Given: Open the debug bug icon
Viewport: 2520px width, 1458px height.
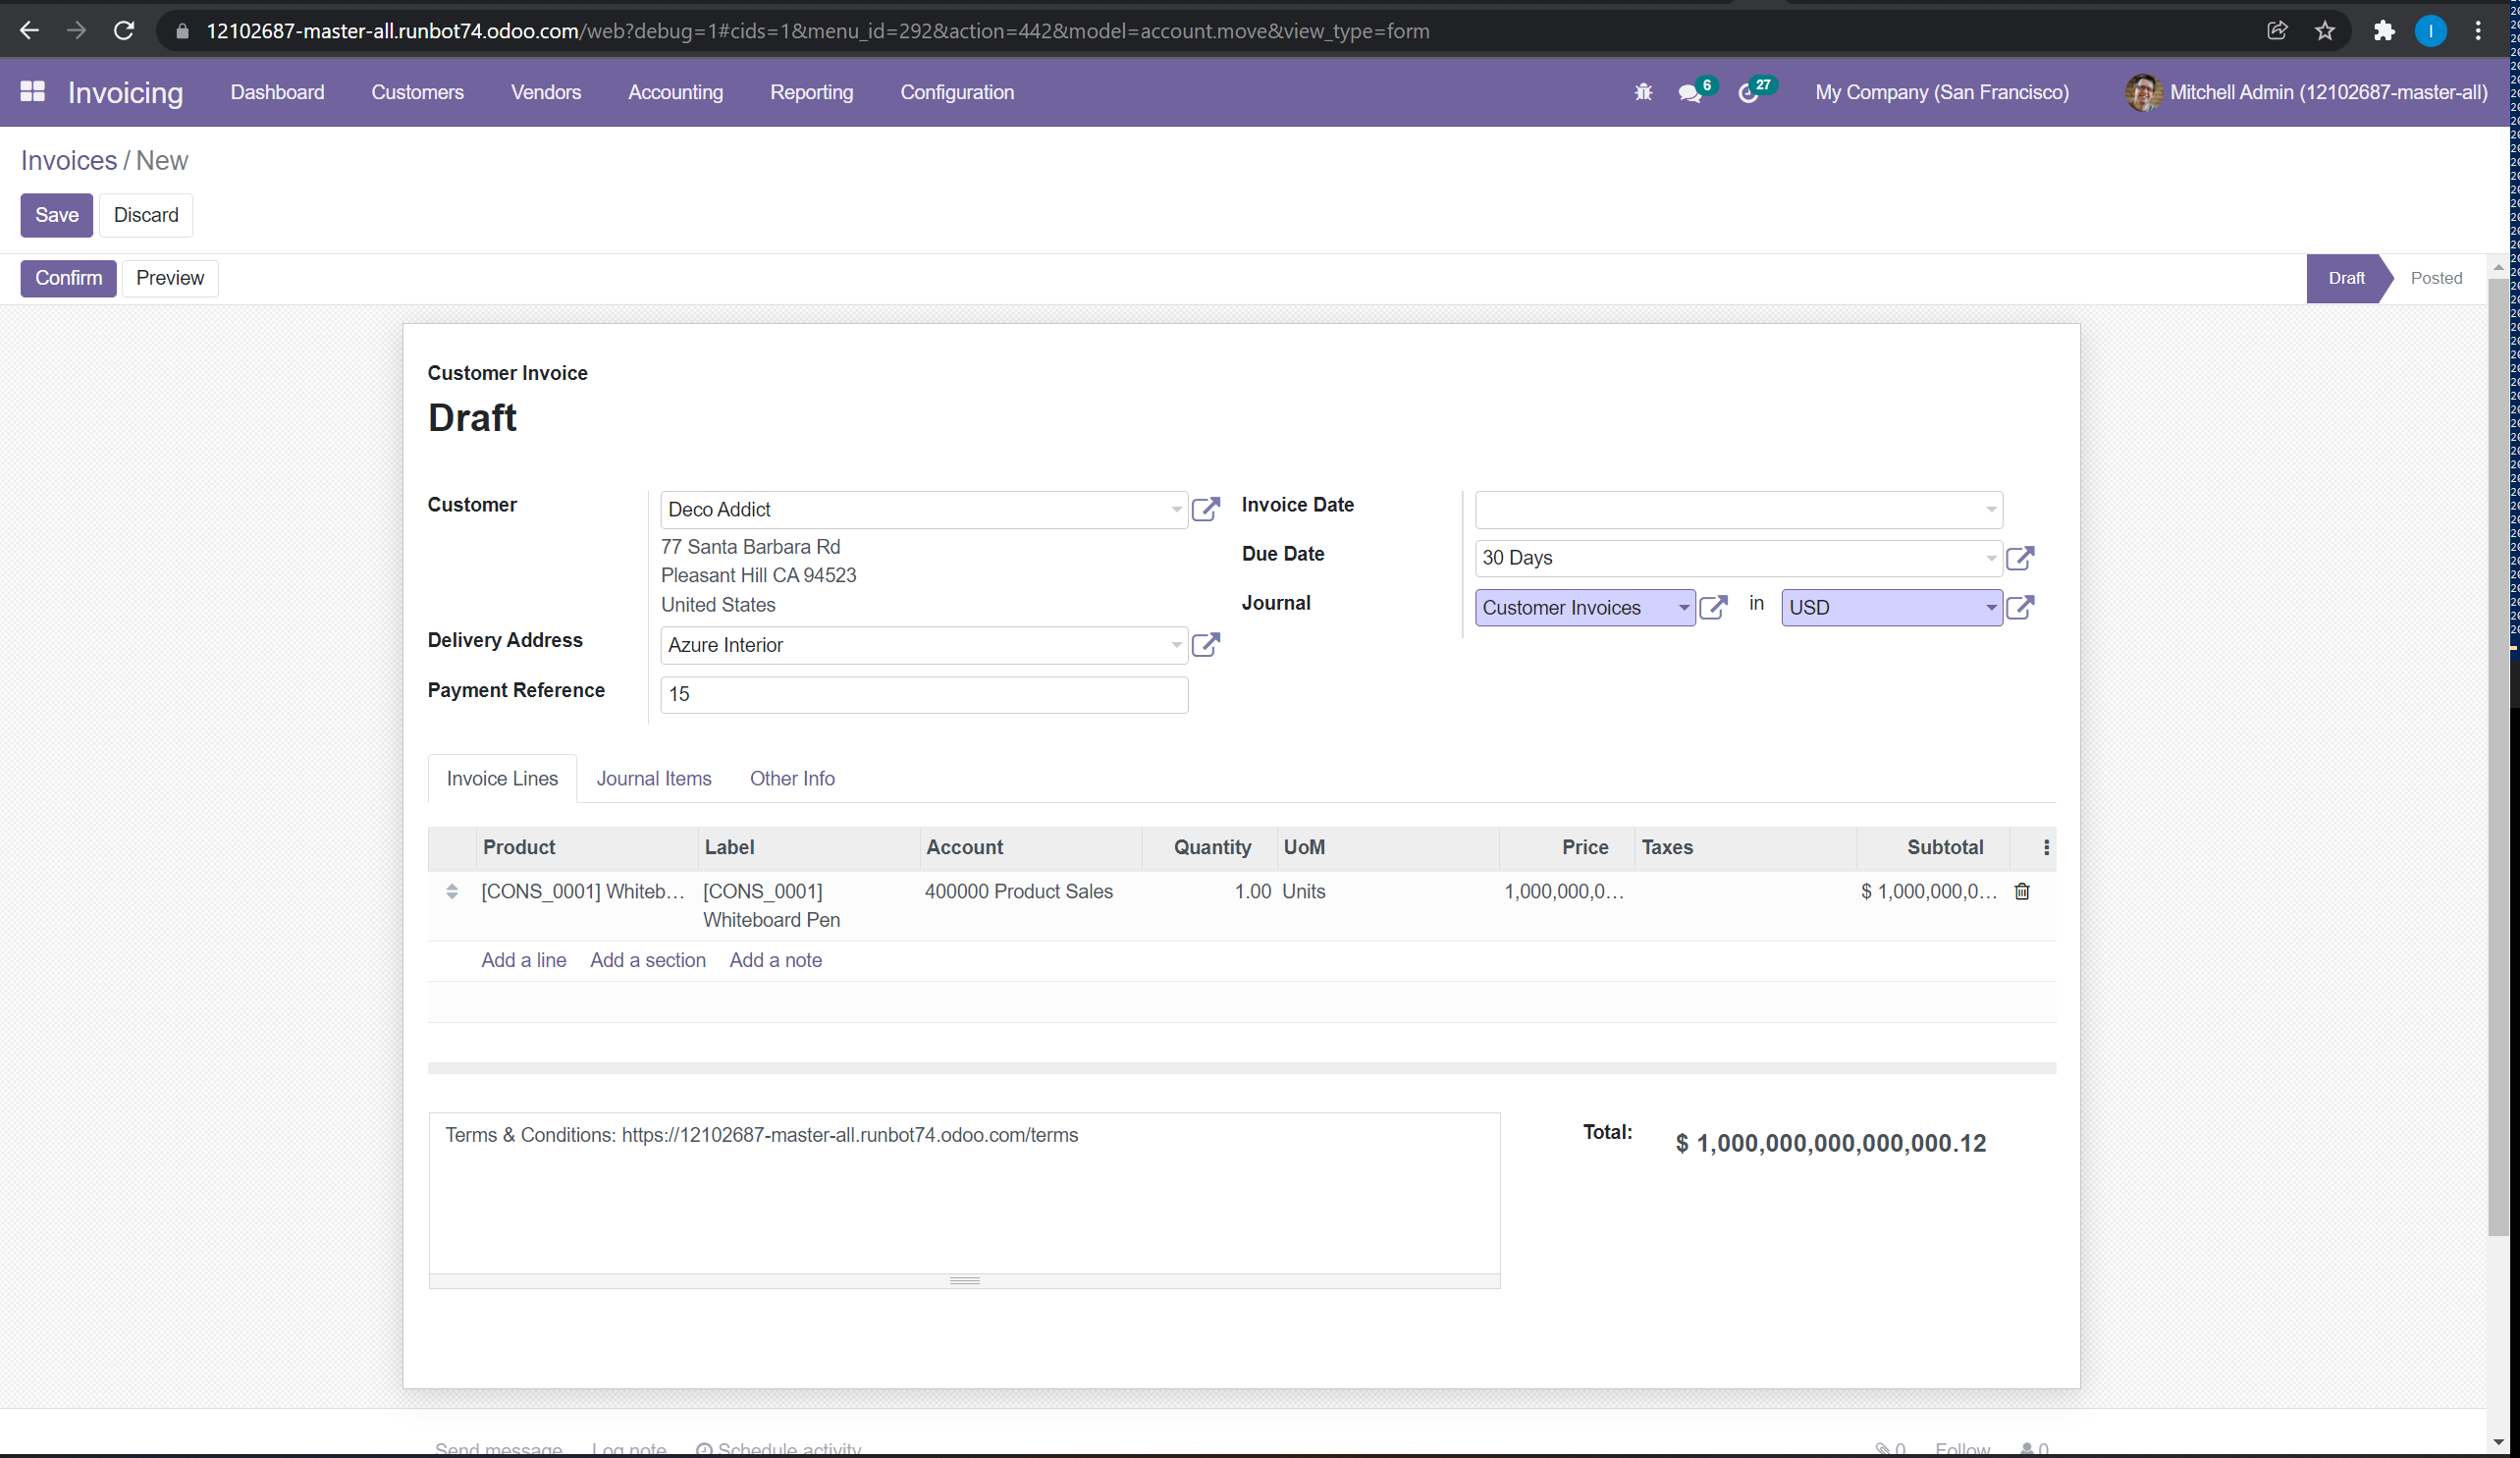Looking at the screenshot, I should 1643,92.
